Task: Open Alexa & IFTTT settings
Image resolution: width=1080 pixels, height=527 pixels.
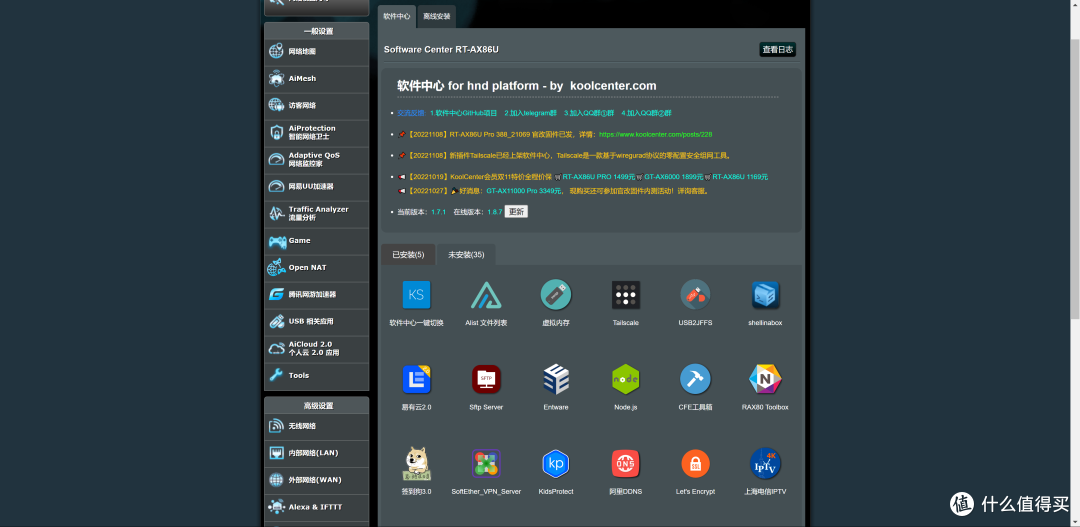Action: [317, 507]
